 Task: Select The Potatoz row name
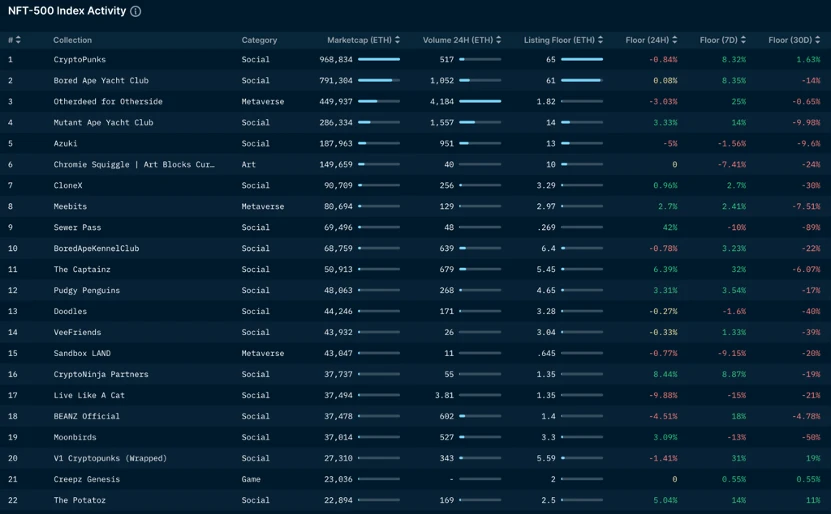[80, 500]
